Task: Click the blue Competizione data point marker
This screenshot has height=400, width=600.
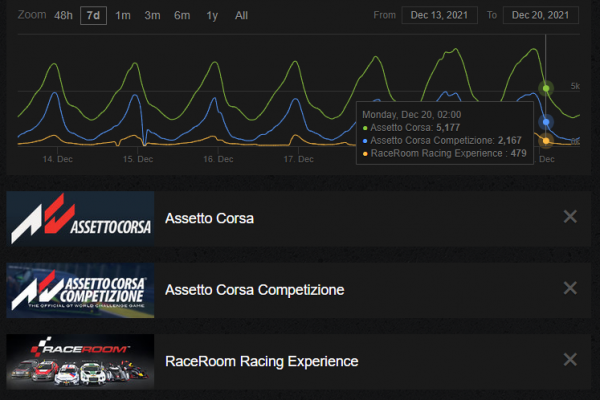Action: tap(546, 122)
